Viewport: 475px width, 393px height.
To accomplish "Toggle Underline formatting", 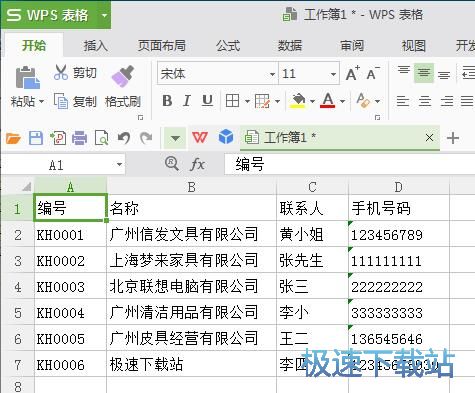I will pos(207,100).
